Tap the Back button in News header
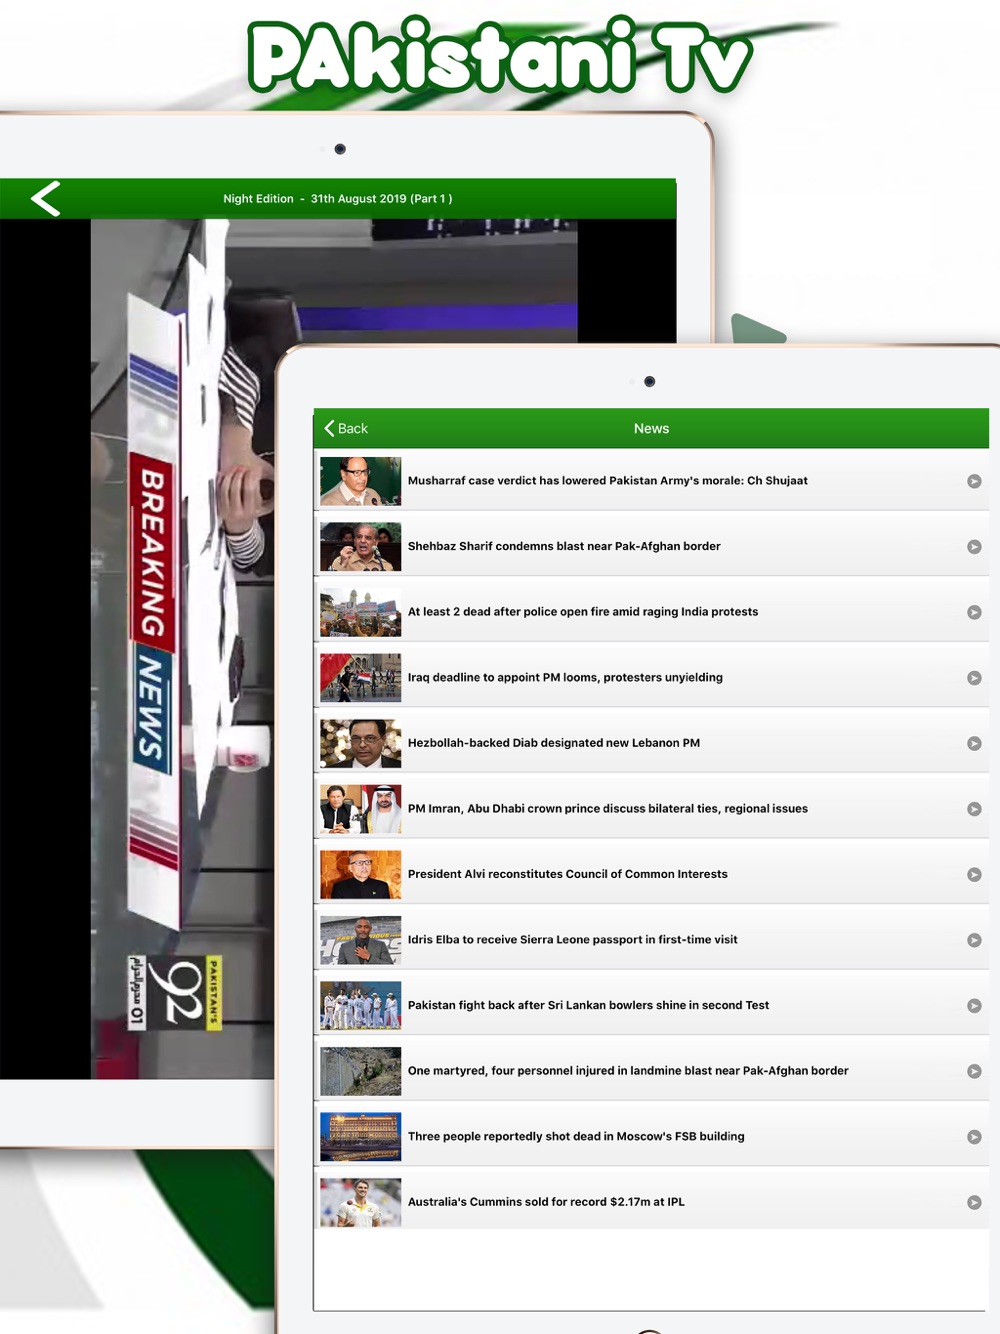This screenshot has height=1334, width=1000. click(346, 428)
